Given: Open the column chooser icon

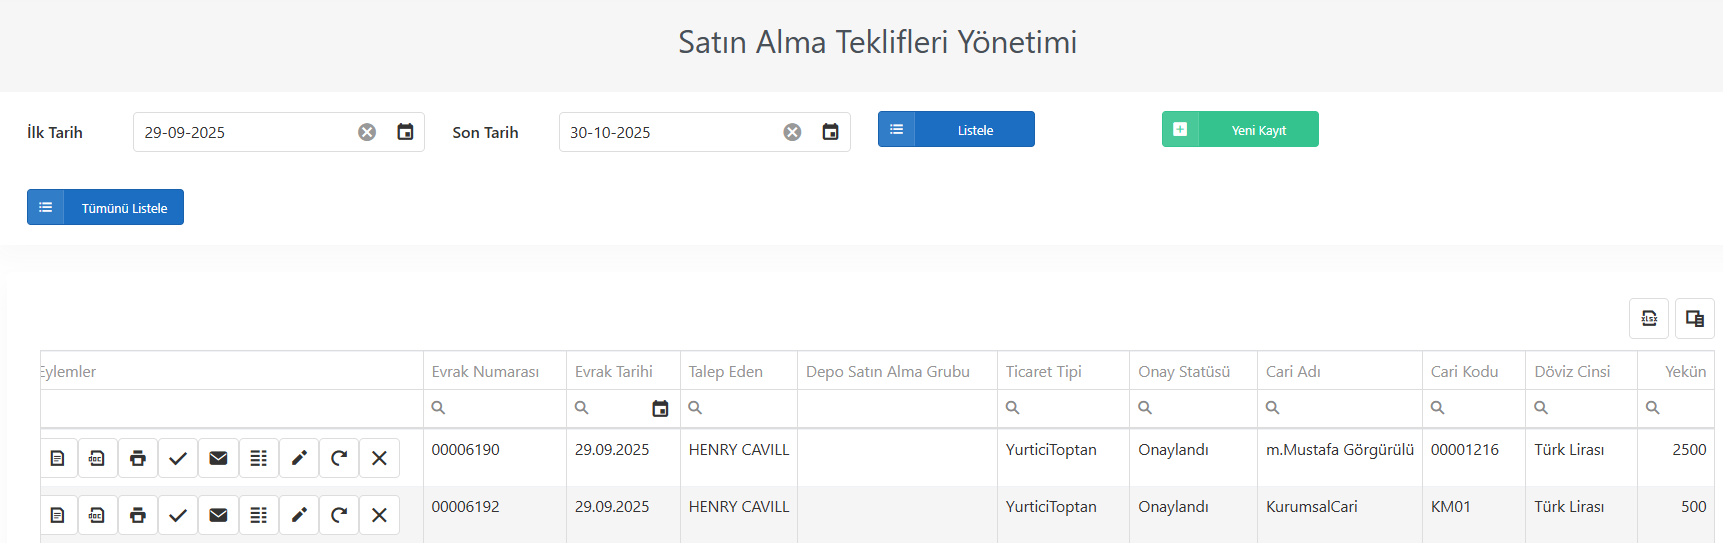Looking at the screenshot, I should pyautogui.click(x=1695, y=319).
